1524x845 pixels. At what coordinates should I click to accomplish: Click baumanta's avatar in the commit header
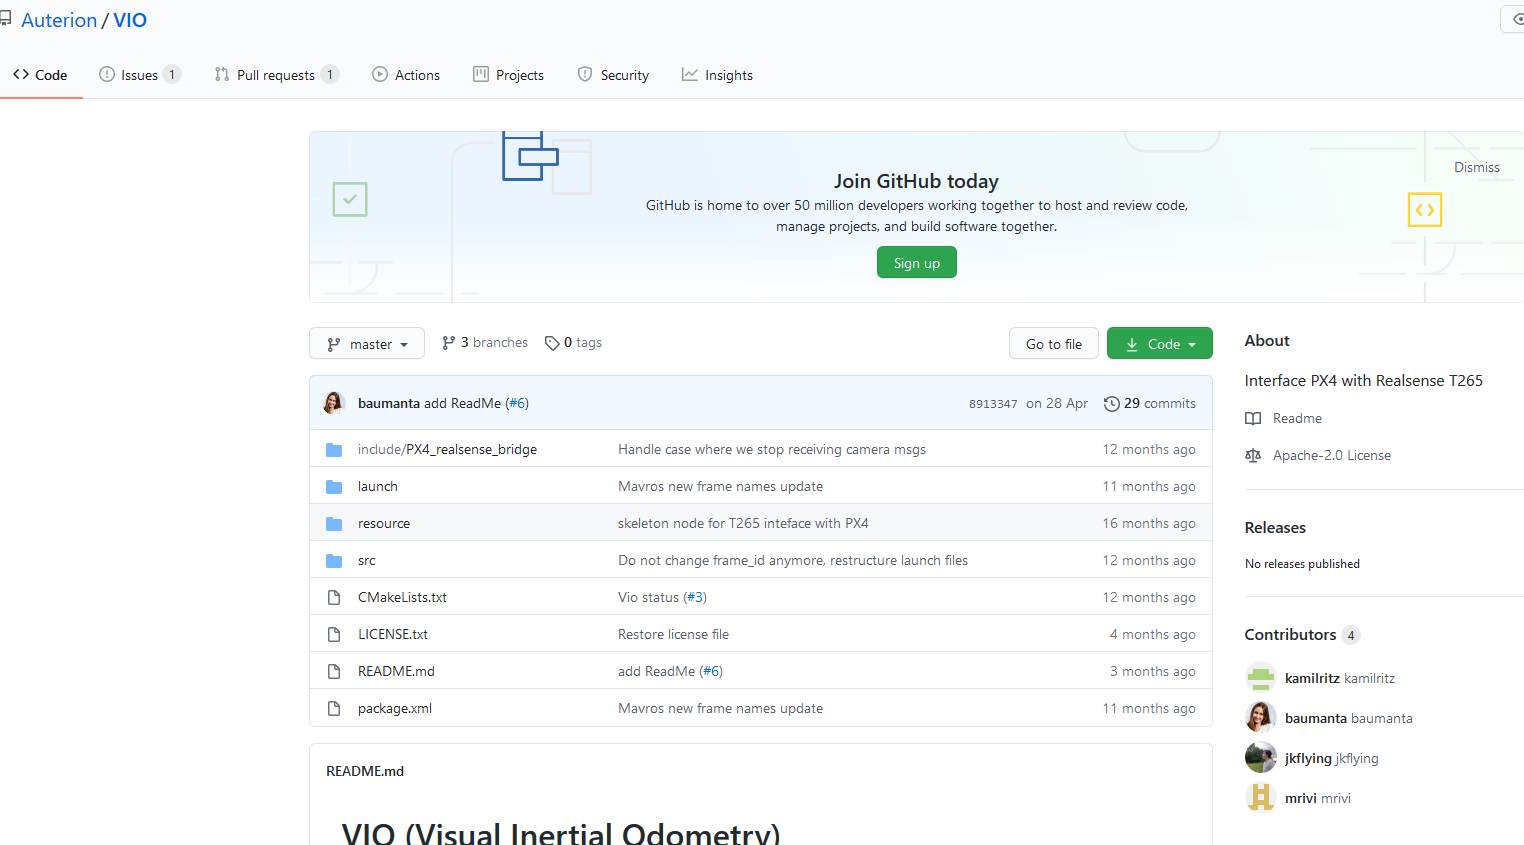point(334,403)
